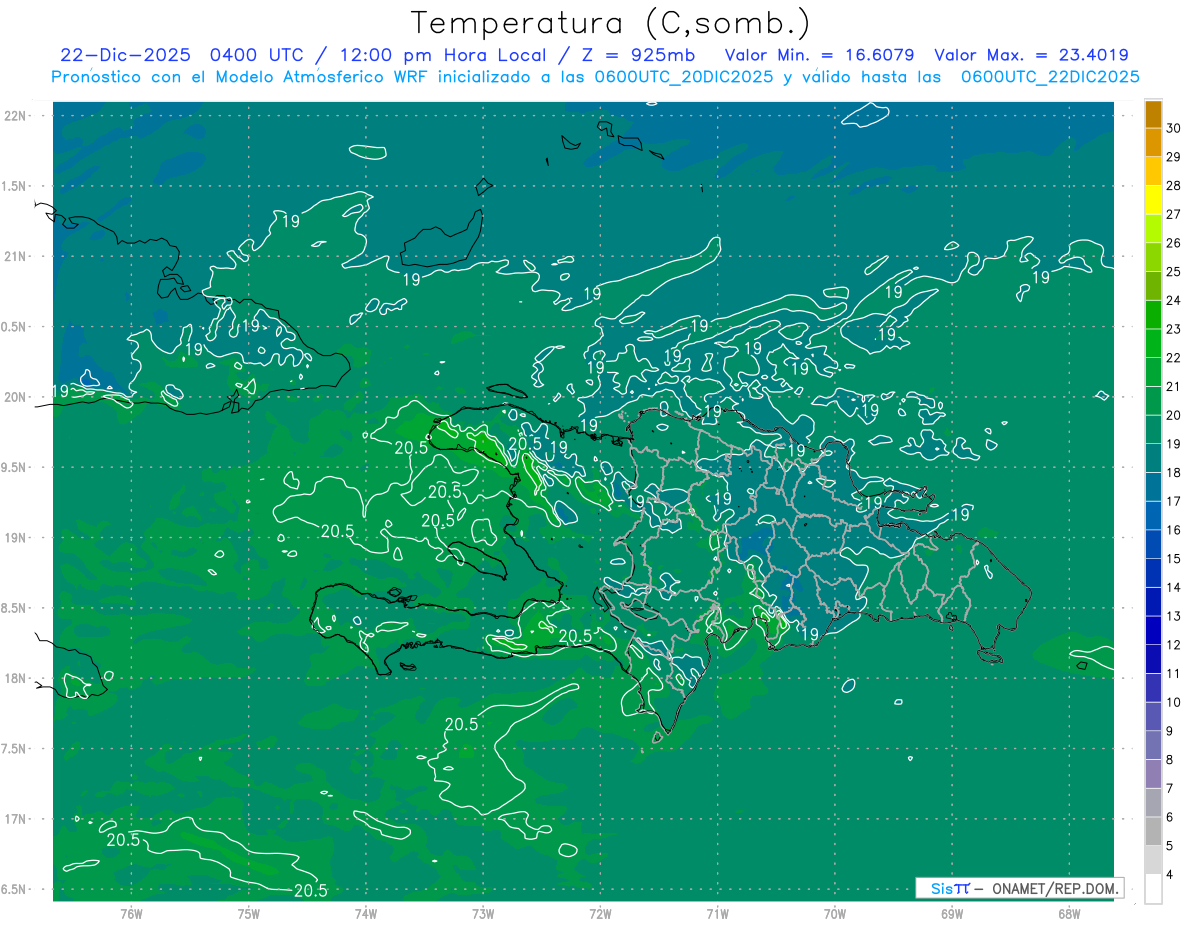Screen dimensions: 1200x927
Task: Click longitude axis label "68W"
Action: coord(1069,914)
